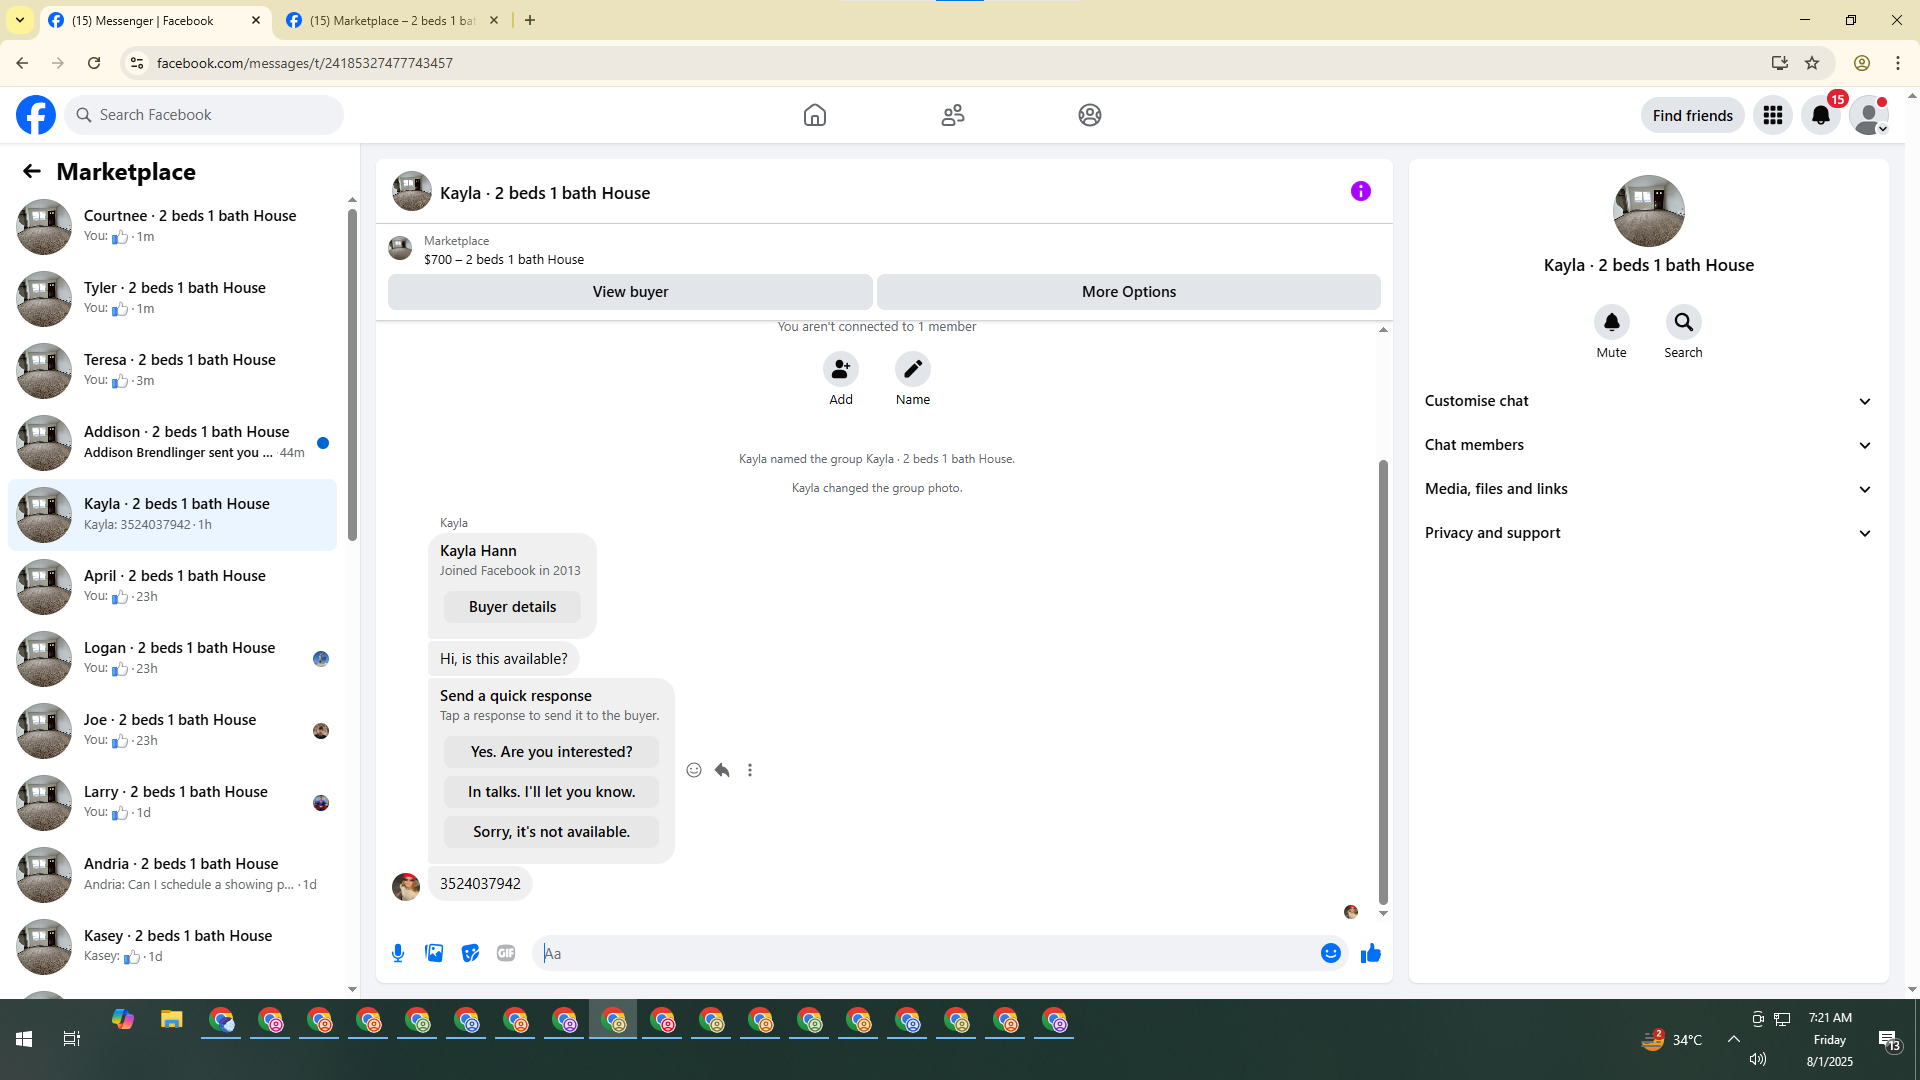The image size is (1920, 1080).
Task: Open the GIF picker icon
Action: pyautogui.click(x=506, y=953)
